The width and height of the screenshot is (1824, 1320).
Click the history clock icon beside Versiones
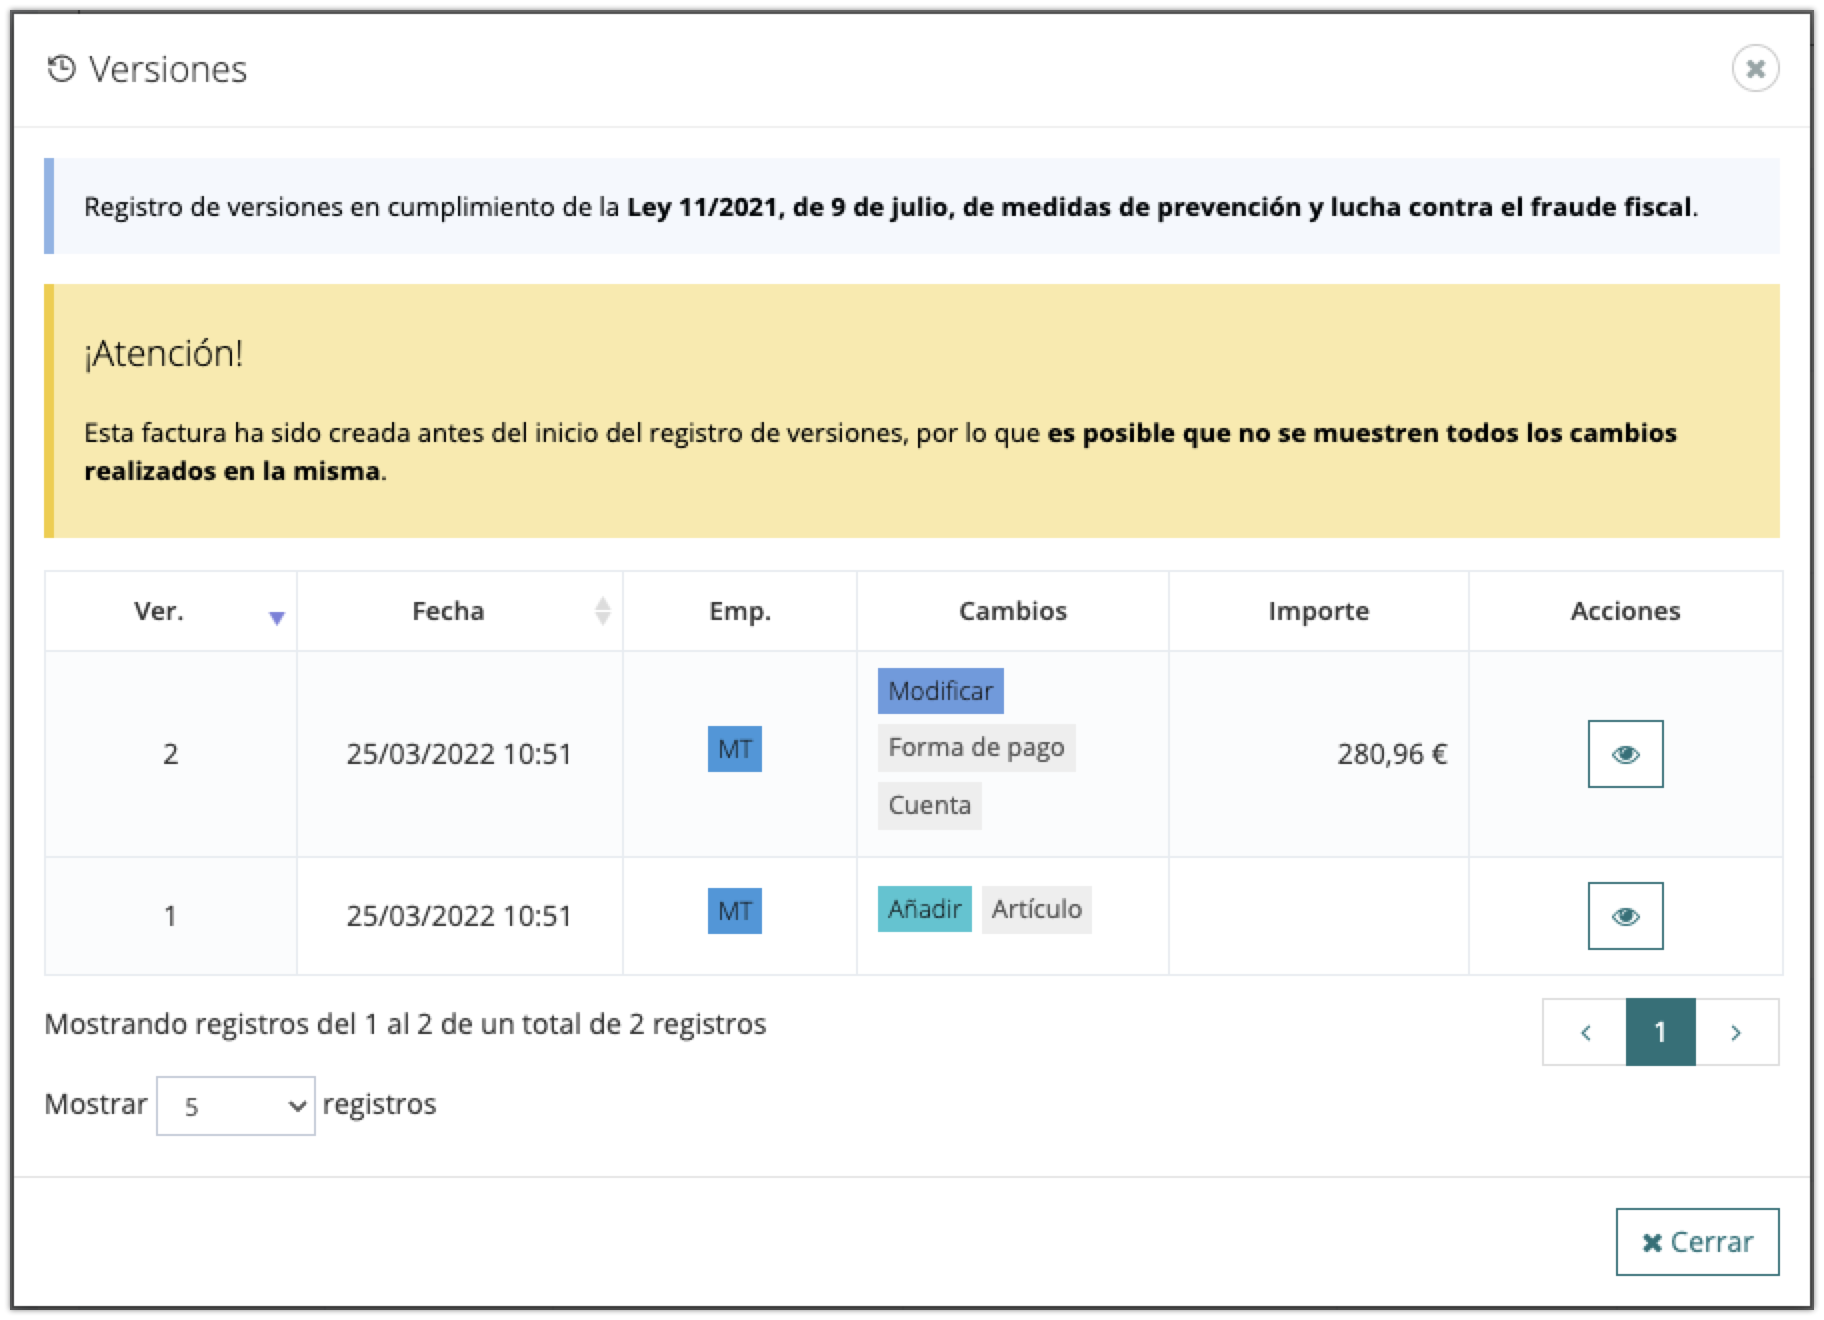point(62,69)
